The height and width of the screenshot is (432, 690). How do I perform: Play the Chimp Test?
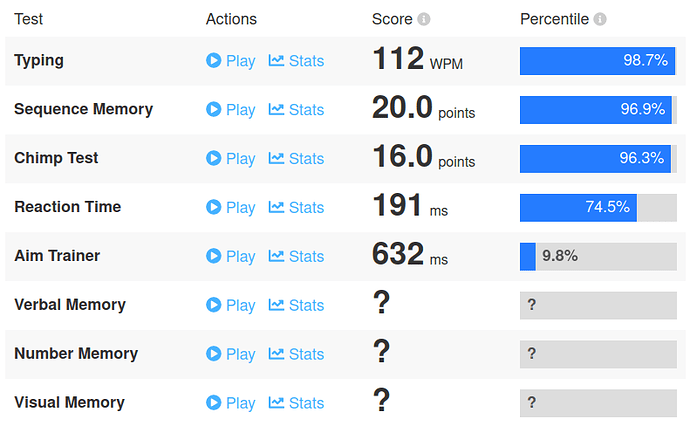(x=231, y=158)
